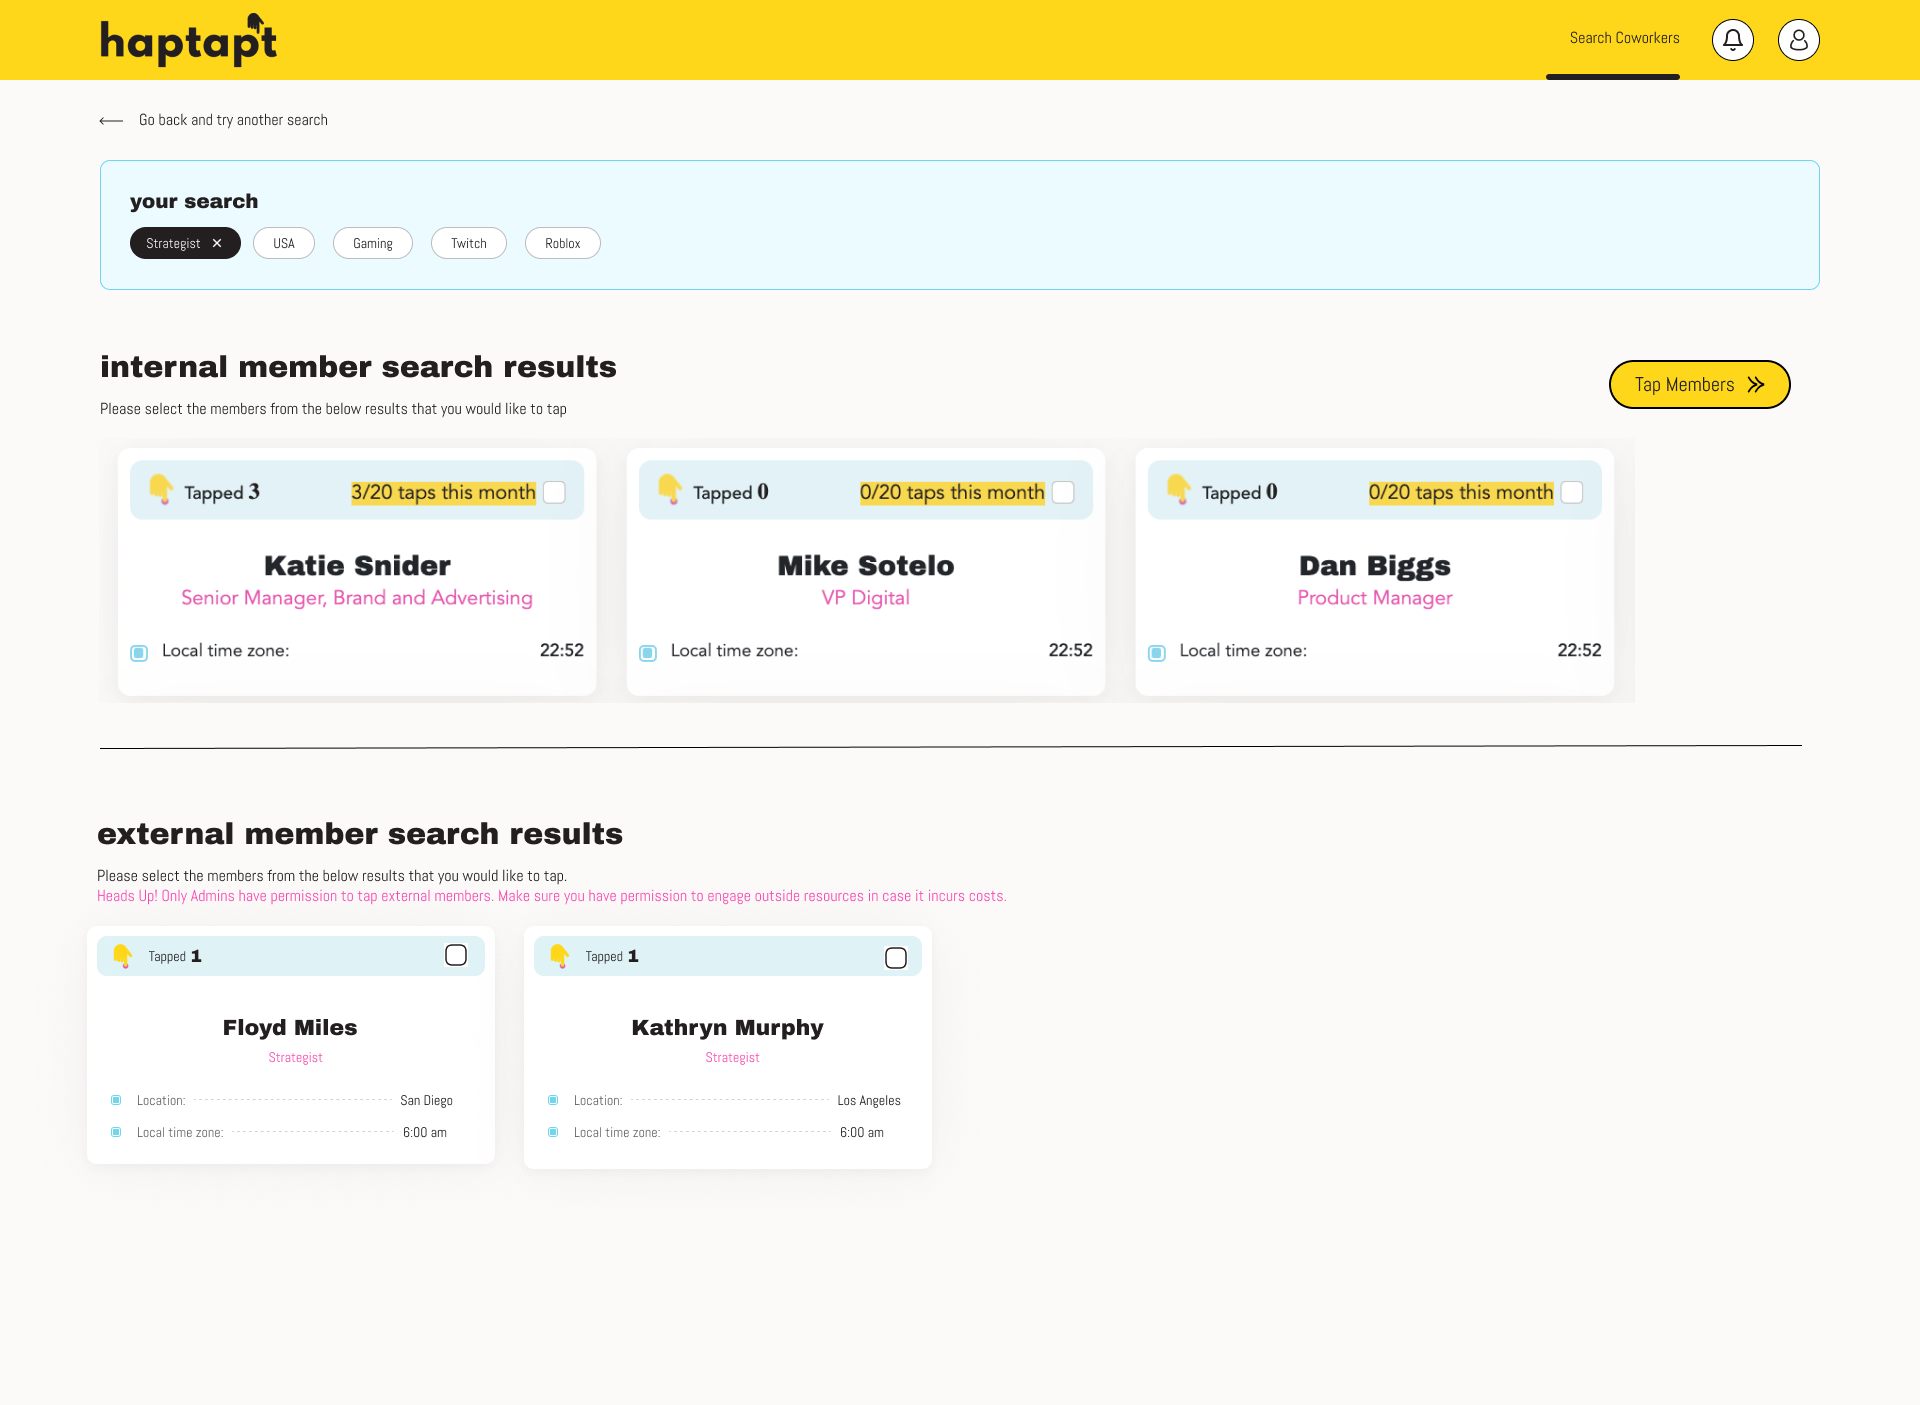This screenshot has height=1405, width=1920.
Task: Click Go back and try another search
Action: 233,121
